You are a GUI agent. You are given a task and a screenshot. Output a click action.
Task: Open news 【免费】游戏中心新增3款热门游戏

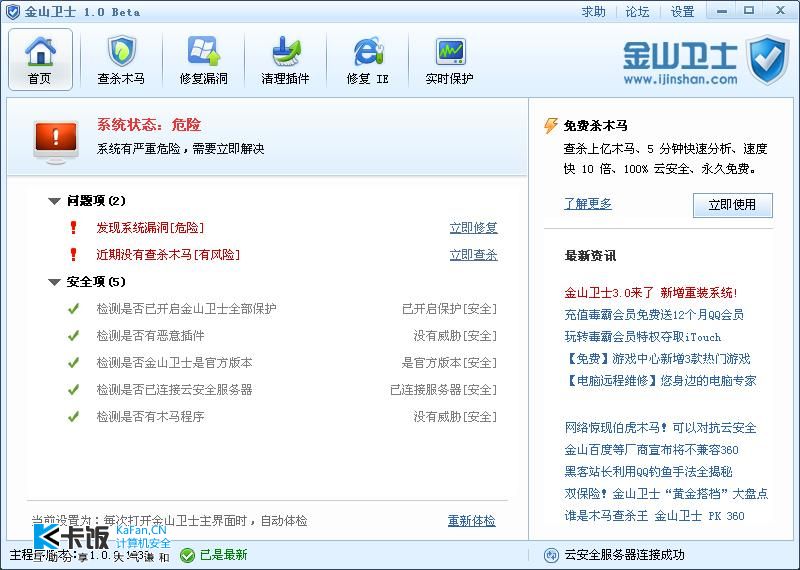[x=657, y=359]
